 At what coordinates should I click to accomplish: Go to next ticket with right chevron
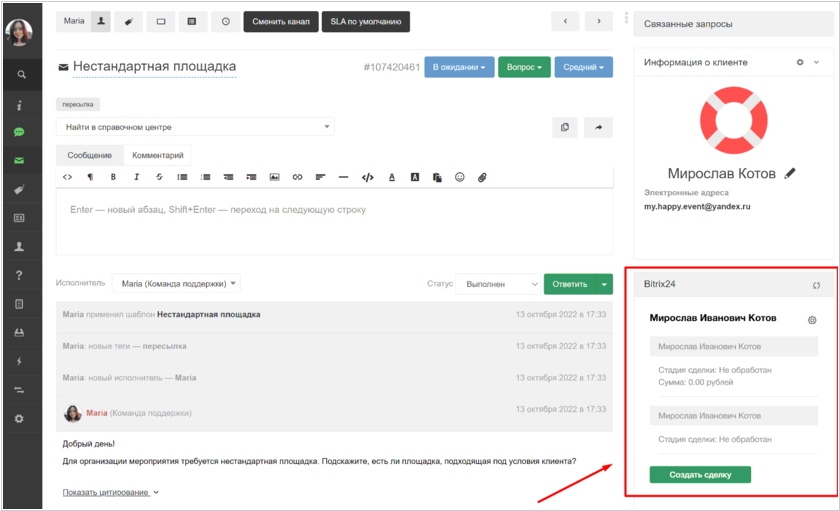[599, 21]
